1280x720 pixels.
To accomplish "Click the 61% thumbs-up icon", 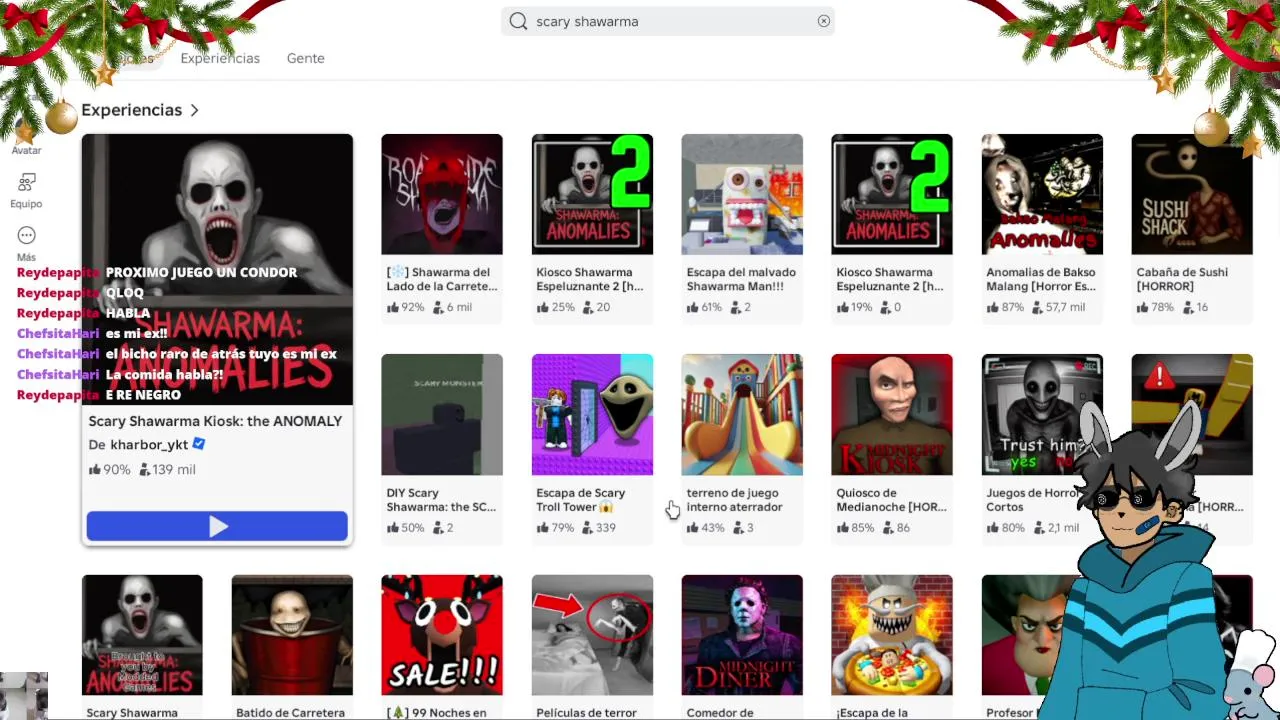I will click(x=692, y=307).
